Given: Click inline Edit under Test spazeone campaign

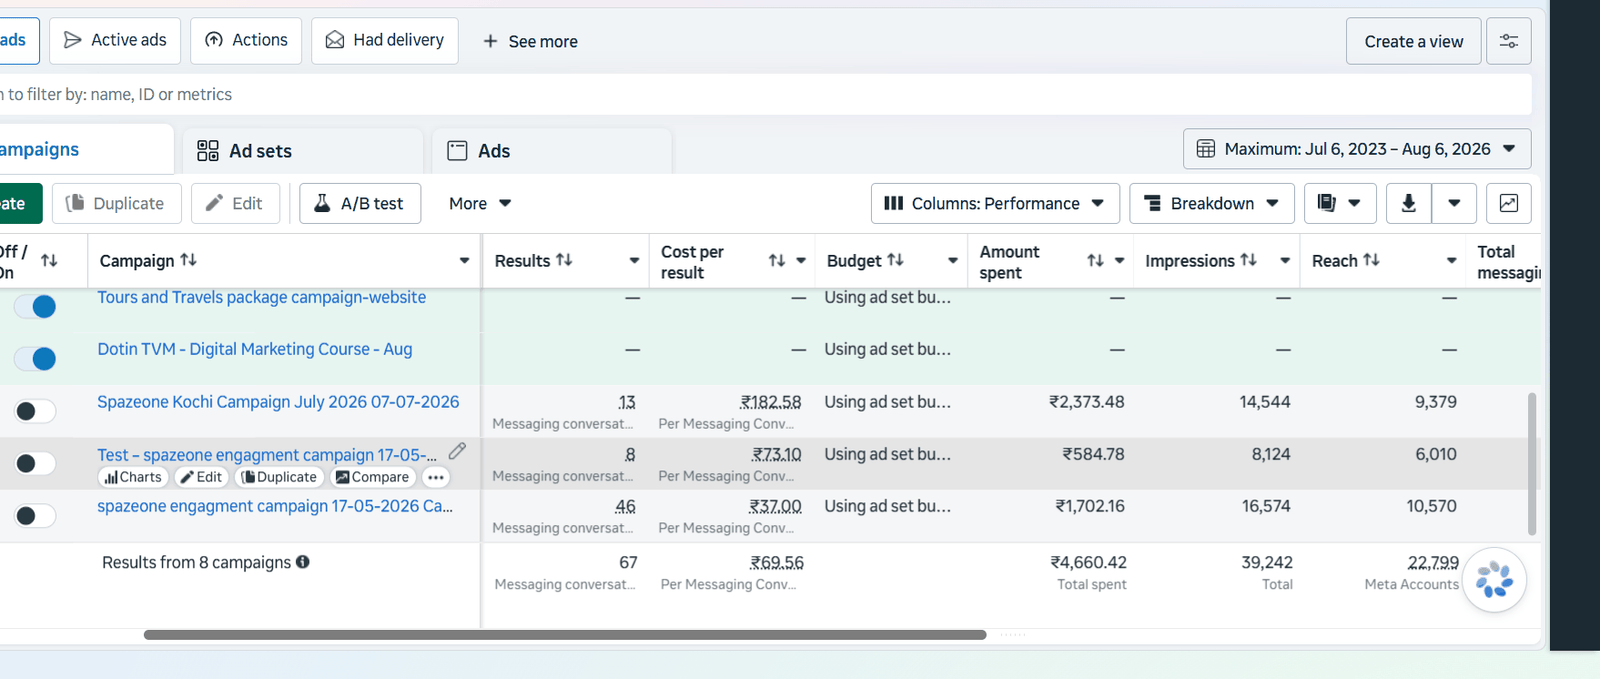Looking at the screenshot, I should click(x=201, y=477).
